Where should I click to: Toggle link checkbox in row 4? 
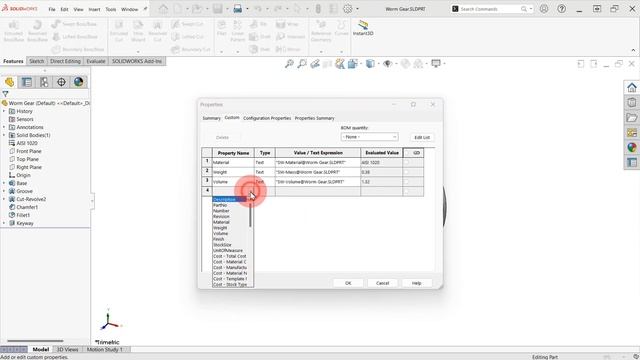(x=406, y=191)
